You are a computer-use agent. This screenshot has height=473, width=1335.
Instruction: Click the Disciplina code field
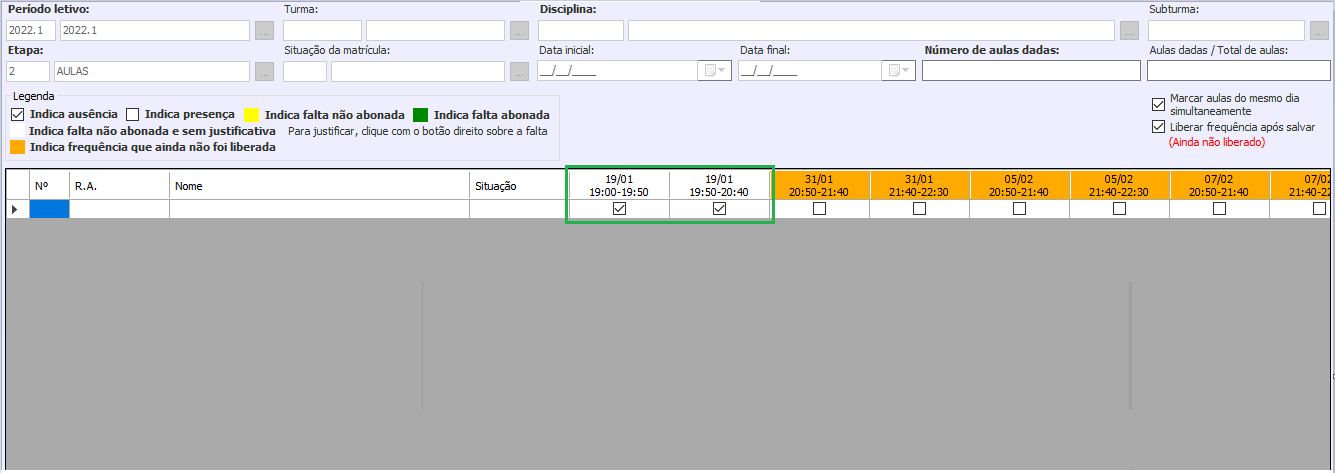[581, 30]
